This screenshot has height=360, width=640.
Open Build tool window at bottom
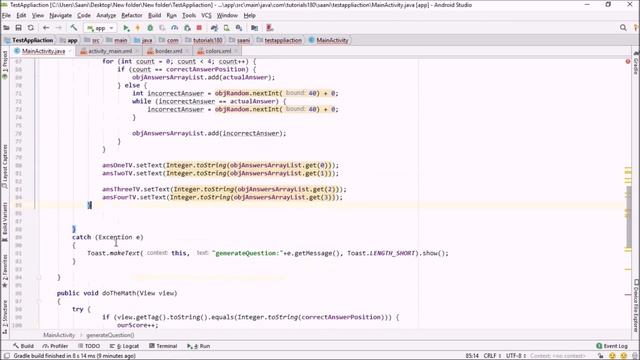[x=23, y=346]
